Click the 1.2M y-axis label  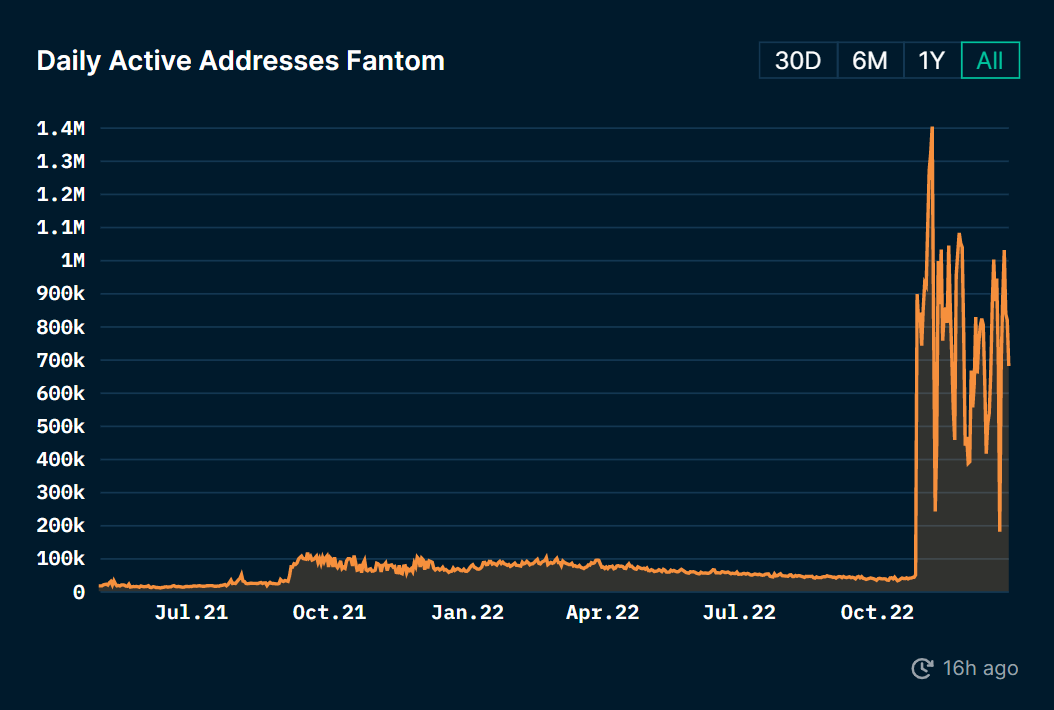coord(60,195)
